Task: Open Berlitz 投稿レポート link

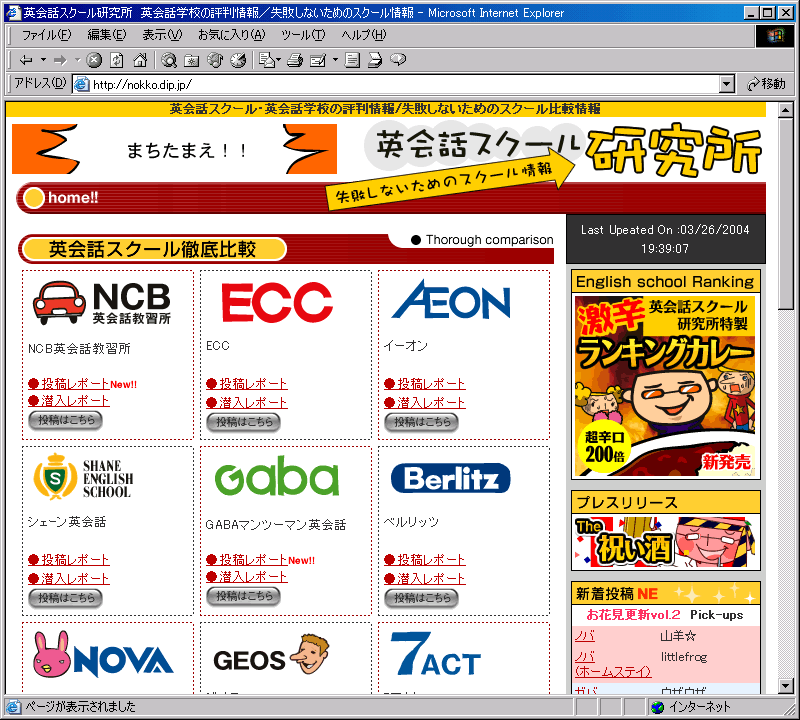Action: pos(425,560)
